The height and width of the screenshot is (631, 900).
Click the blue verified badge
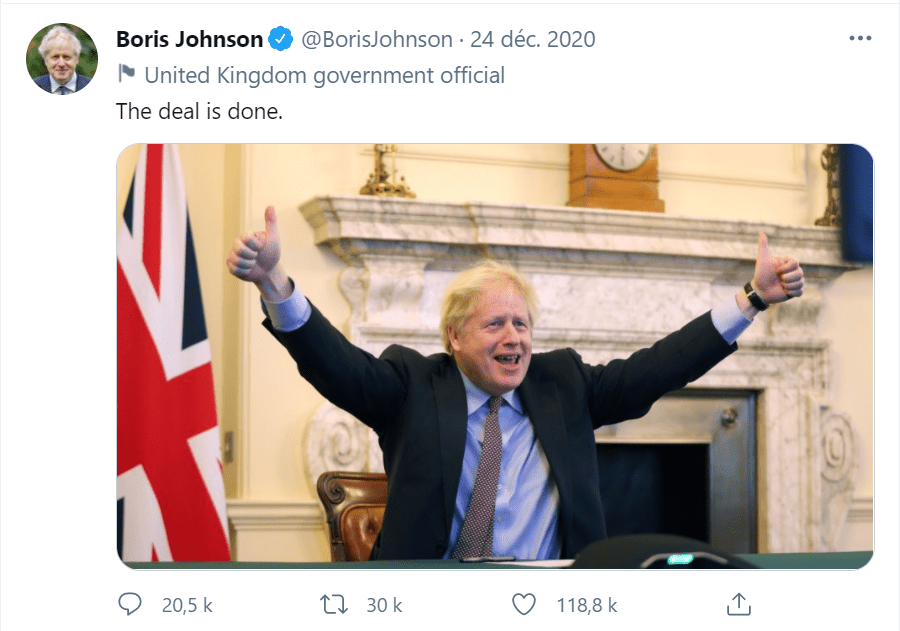click(281, 40)
